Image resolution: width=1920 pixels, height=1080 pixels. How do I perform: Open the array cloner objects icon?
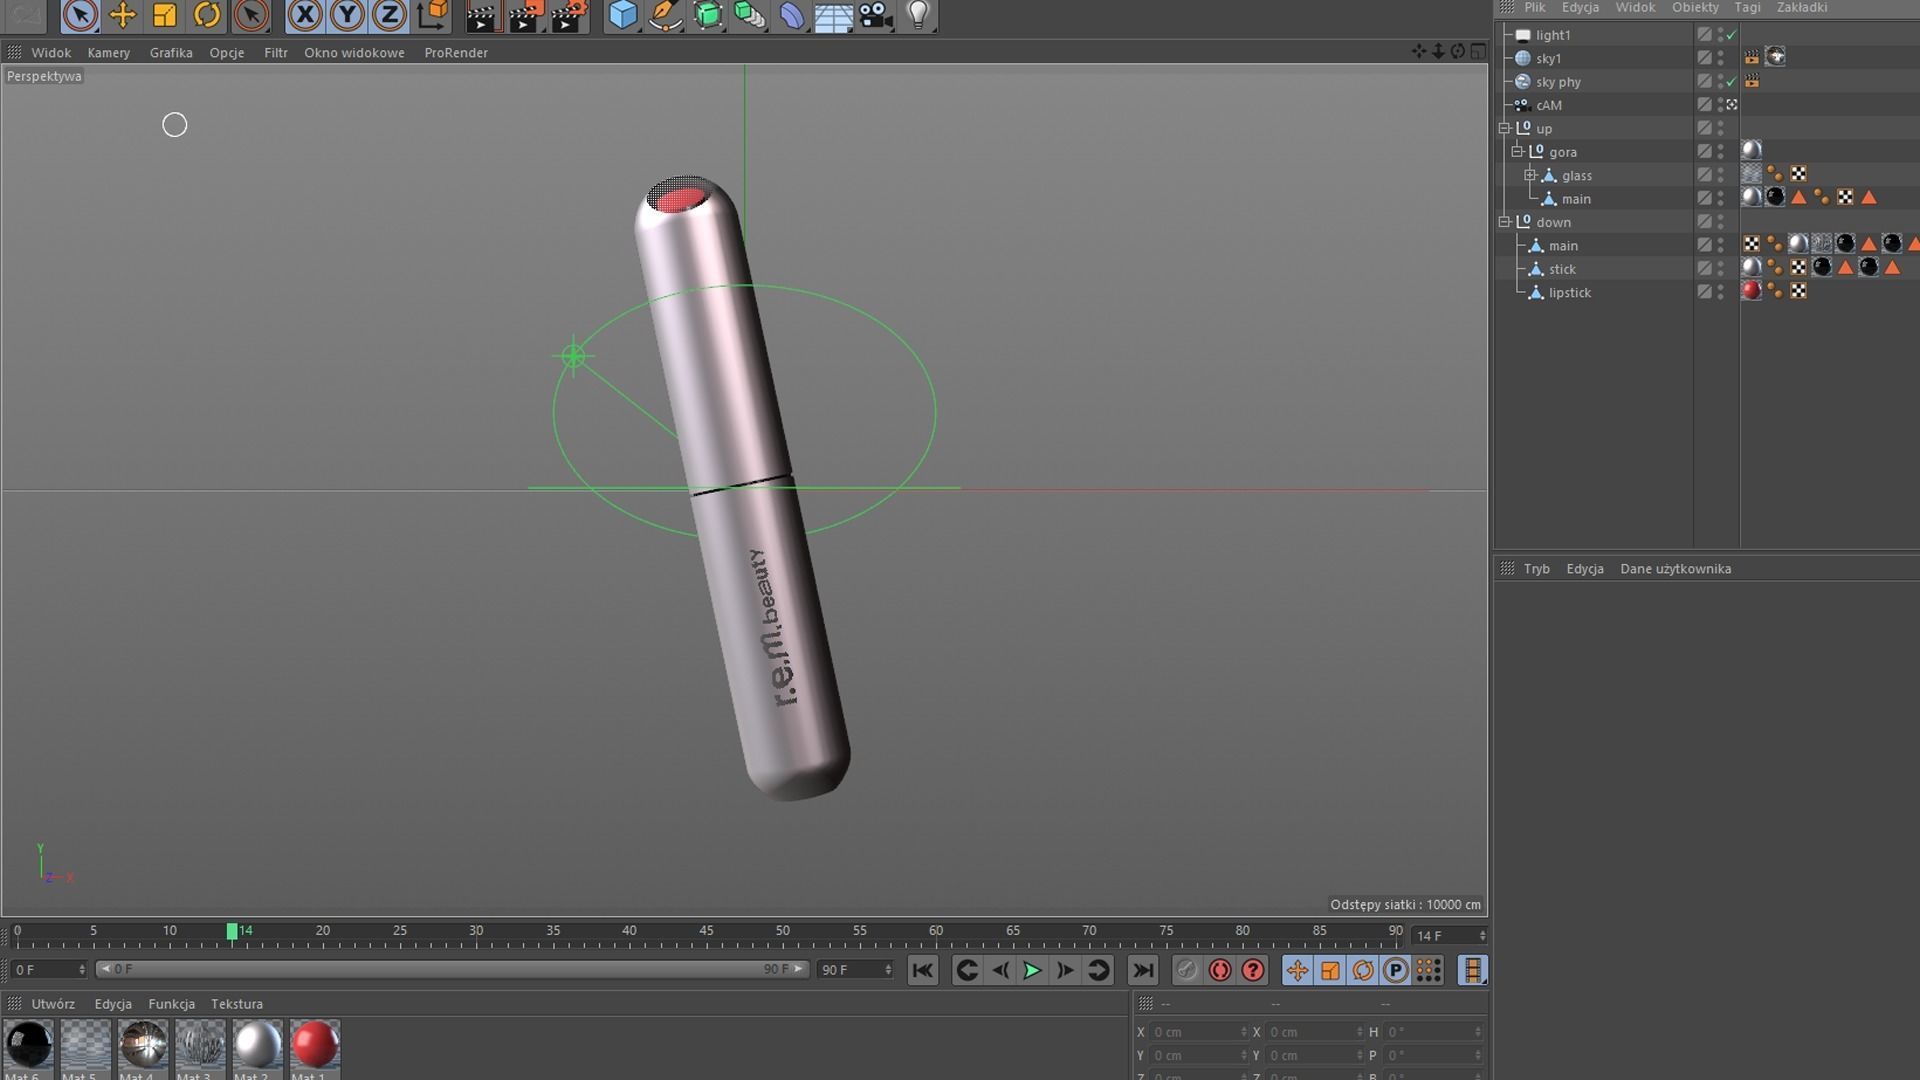point(749,15)
